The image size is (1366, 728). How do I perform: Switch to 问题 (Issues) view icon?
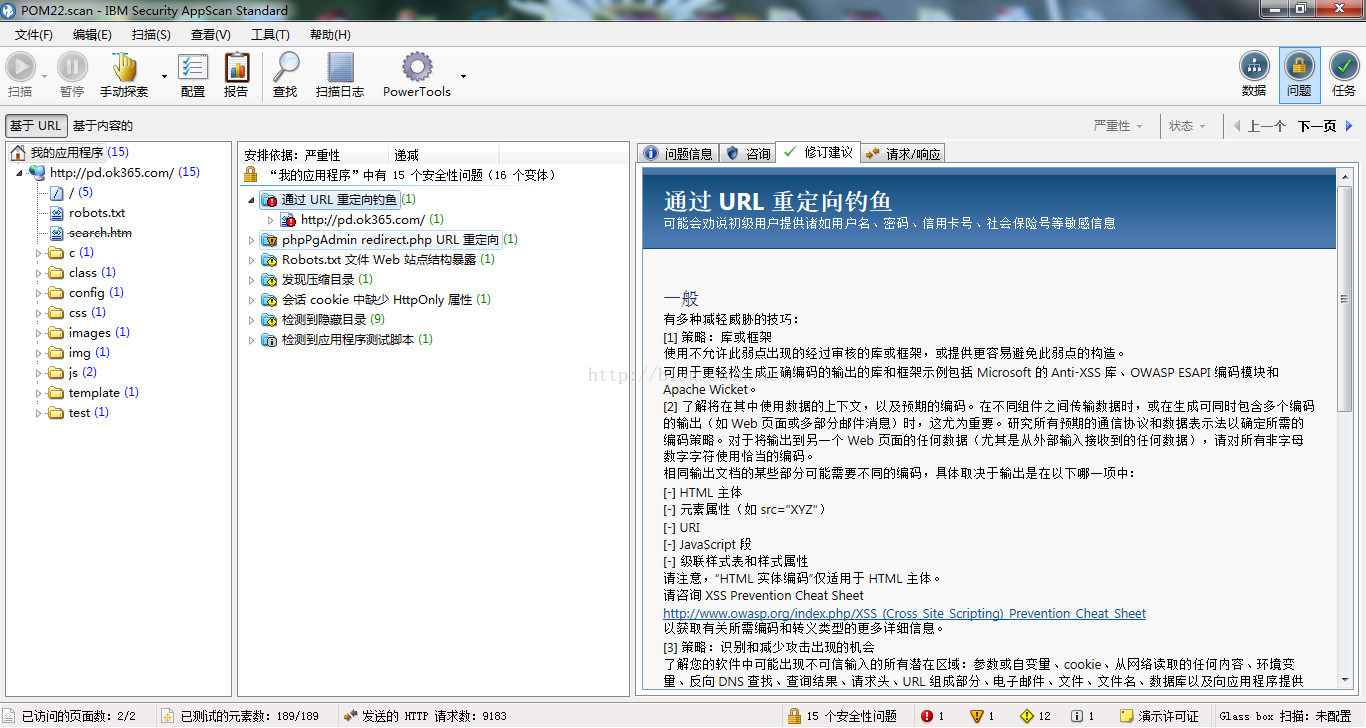pyautogui.click(x=1299, y=67)
